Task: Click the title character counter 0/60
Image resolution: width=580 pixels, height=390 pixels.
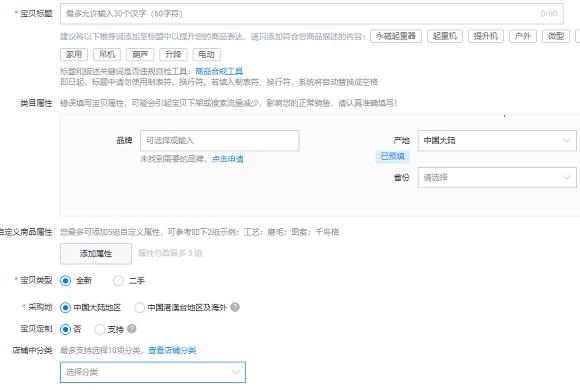Action: click(x=549, y=14)
